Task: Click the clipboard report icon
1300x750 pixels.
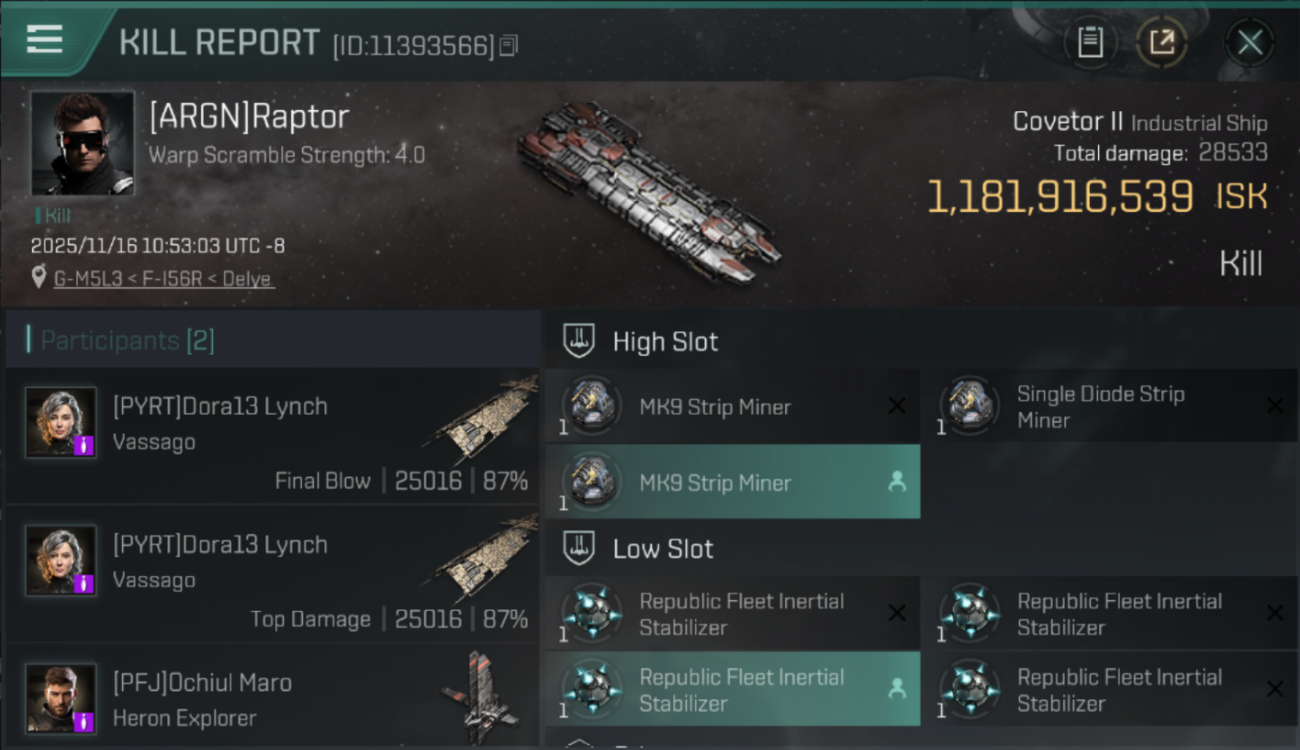Action: pyautogui.click(x=1090, y=42)
